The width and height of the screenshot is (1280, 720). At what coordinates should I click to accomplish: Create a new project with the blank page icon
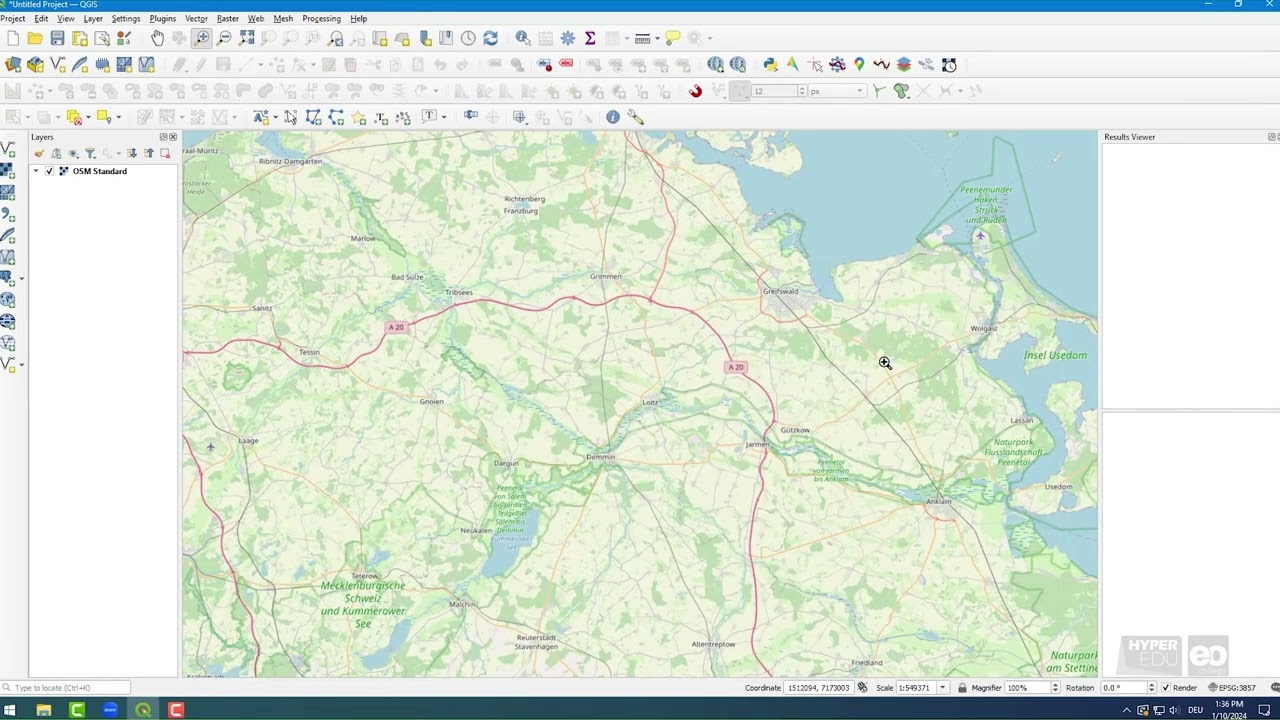point(13,38)
